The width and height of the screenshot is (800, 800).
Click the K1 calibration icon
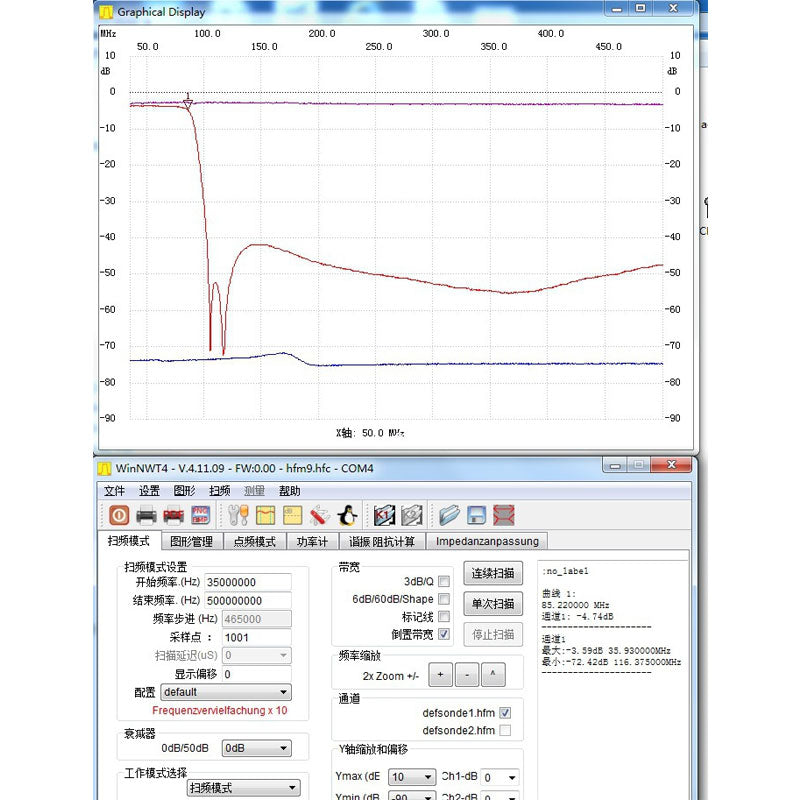[x=384, y=515]
